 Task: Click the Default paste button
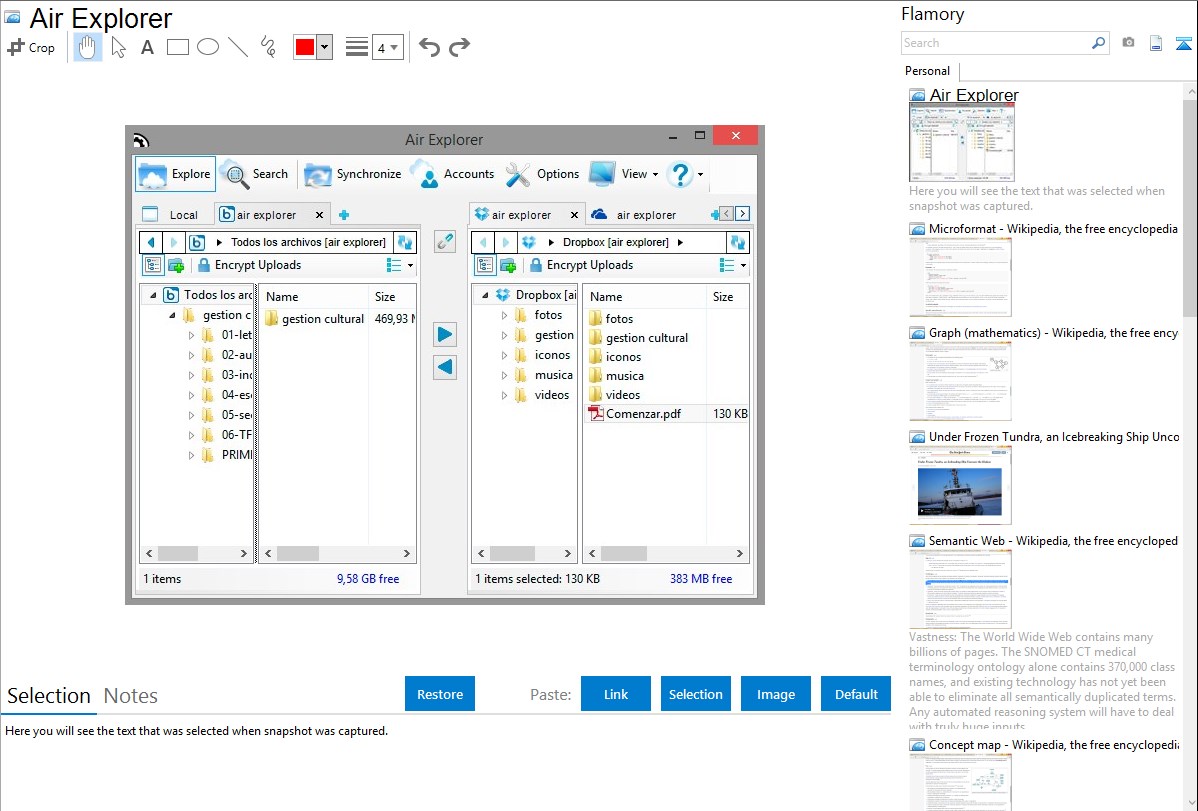[856, 694]
